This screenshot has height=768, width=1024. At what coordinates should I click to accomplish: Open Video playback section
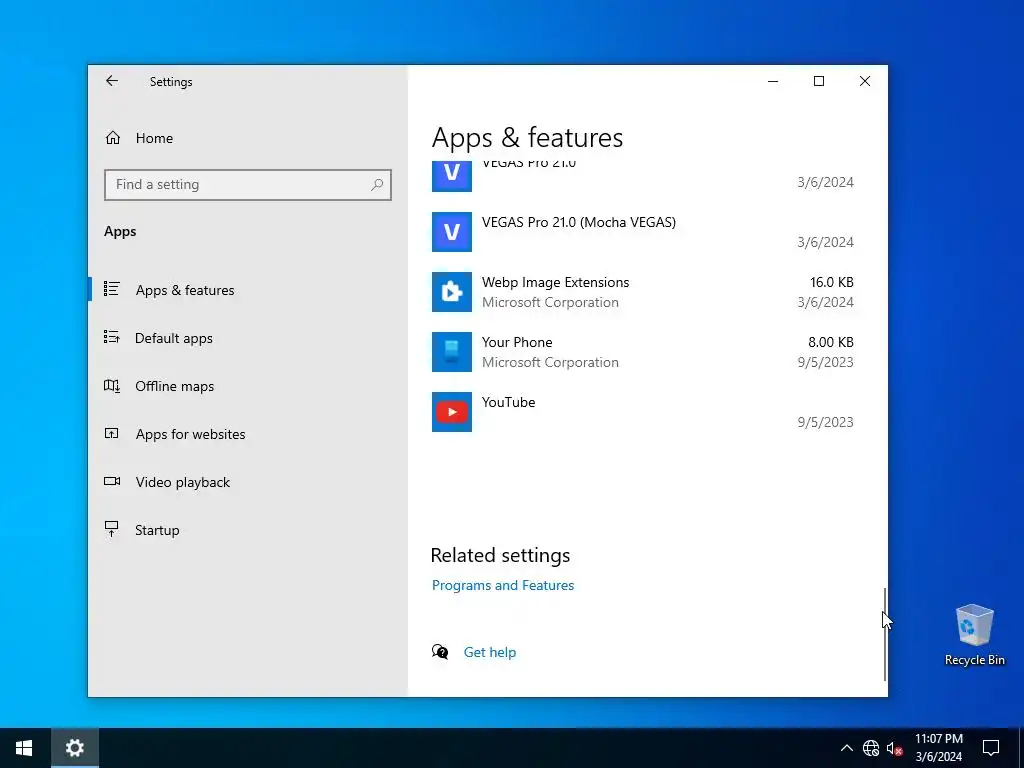[183, 482]
